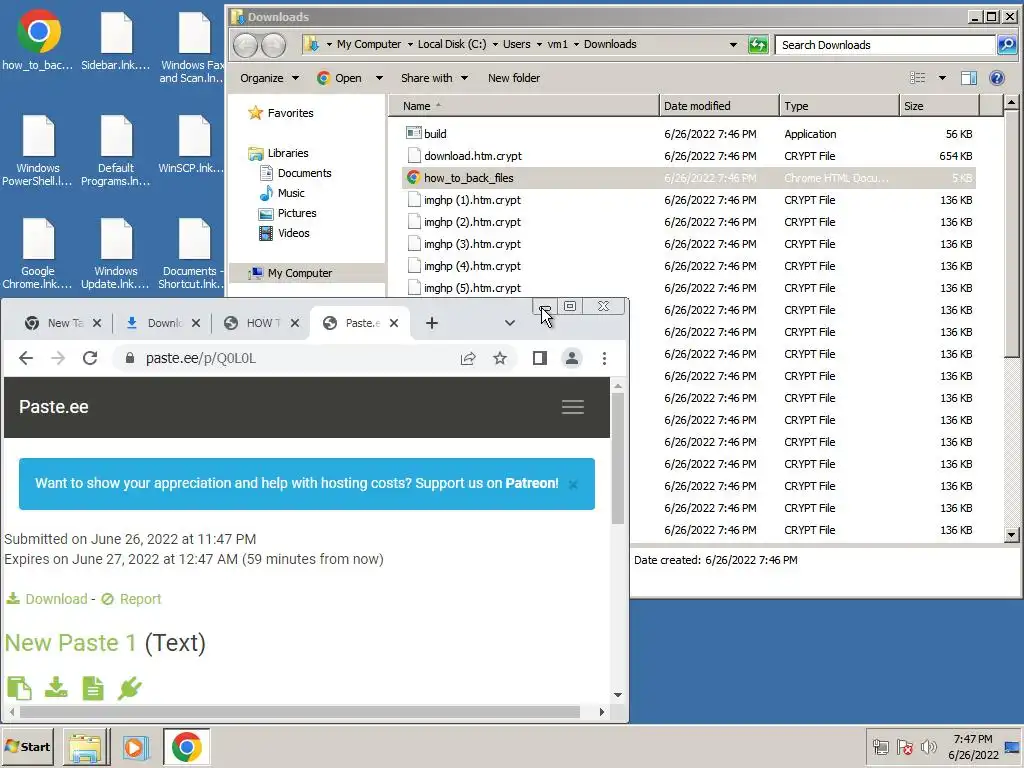Select Sidebar.lnk desktop icon
Screen dimensions: 1024x768
click(x=116, y=40)
